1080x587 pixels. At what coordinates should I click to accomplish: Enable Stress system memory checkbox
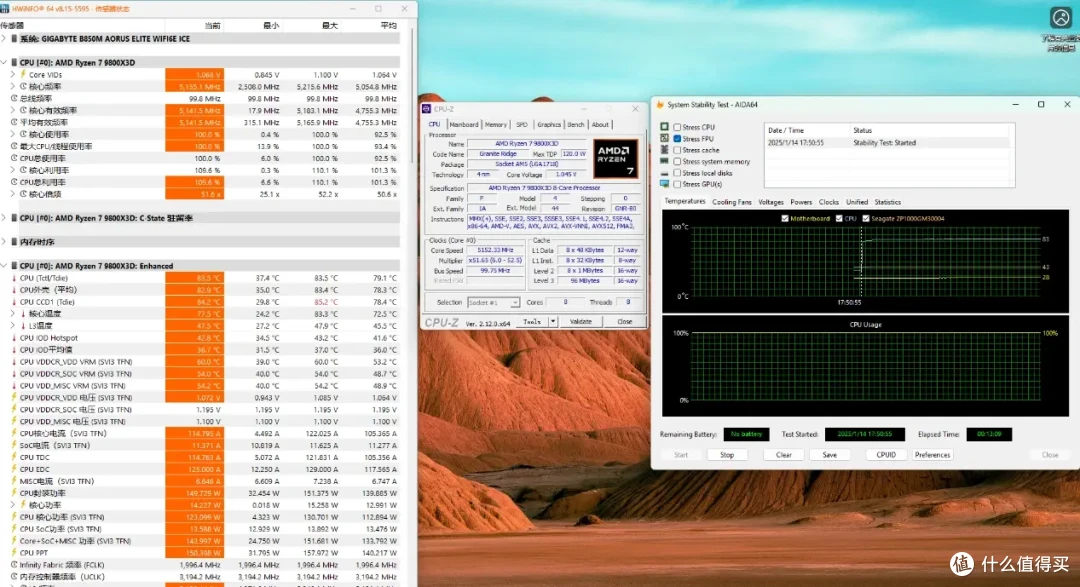[x=677, y=161]
